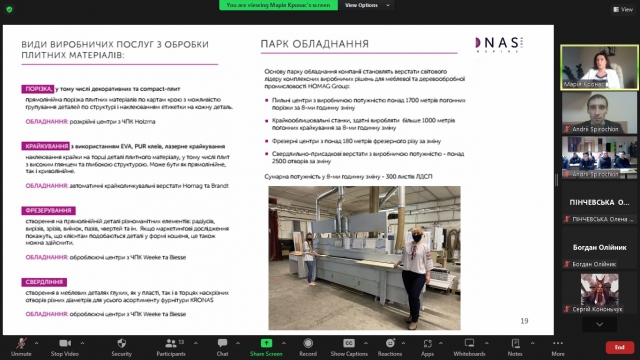Expand the arrow beside Whiteboards

pos(487,344)
